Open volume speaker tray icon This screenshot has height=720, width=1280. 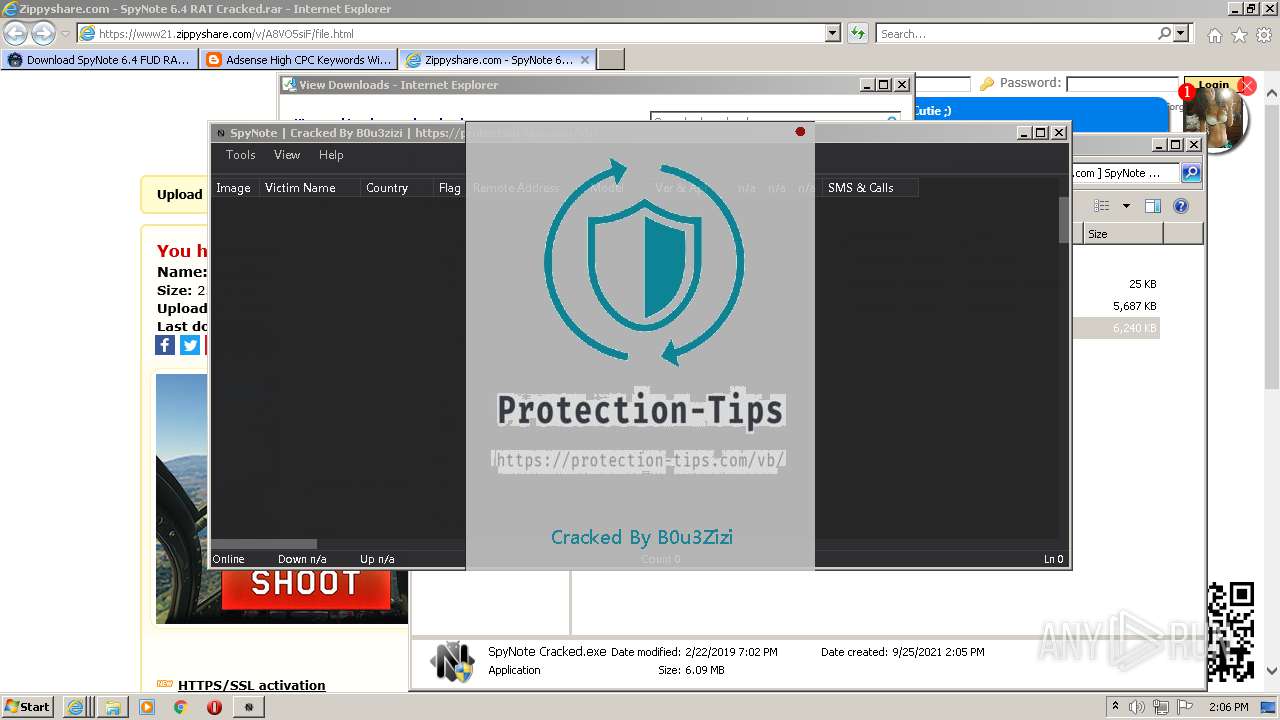(1137, 707)
